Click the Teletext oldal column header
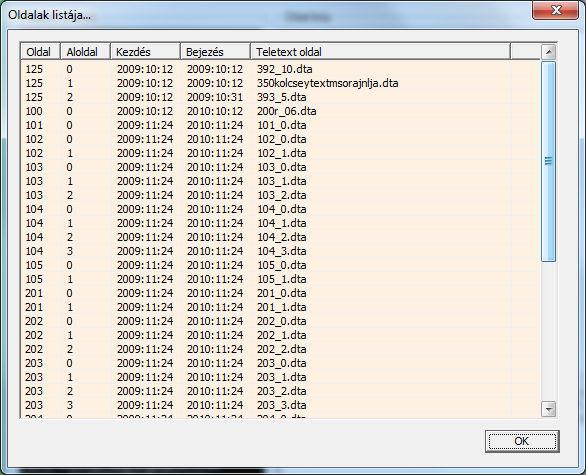 (x=380, y=52)
